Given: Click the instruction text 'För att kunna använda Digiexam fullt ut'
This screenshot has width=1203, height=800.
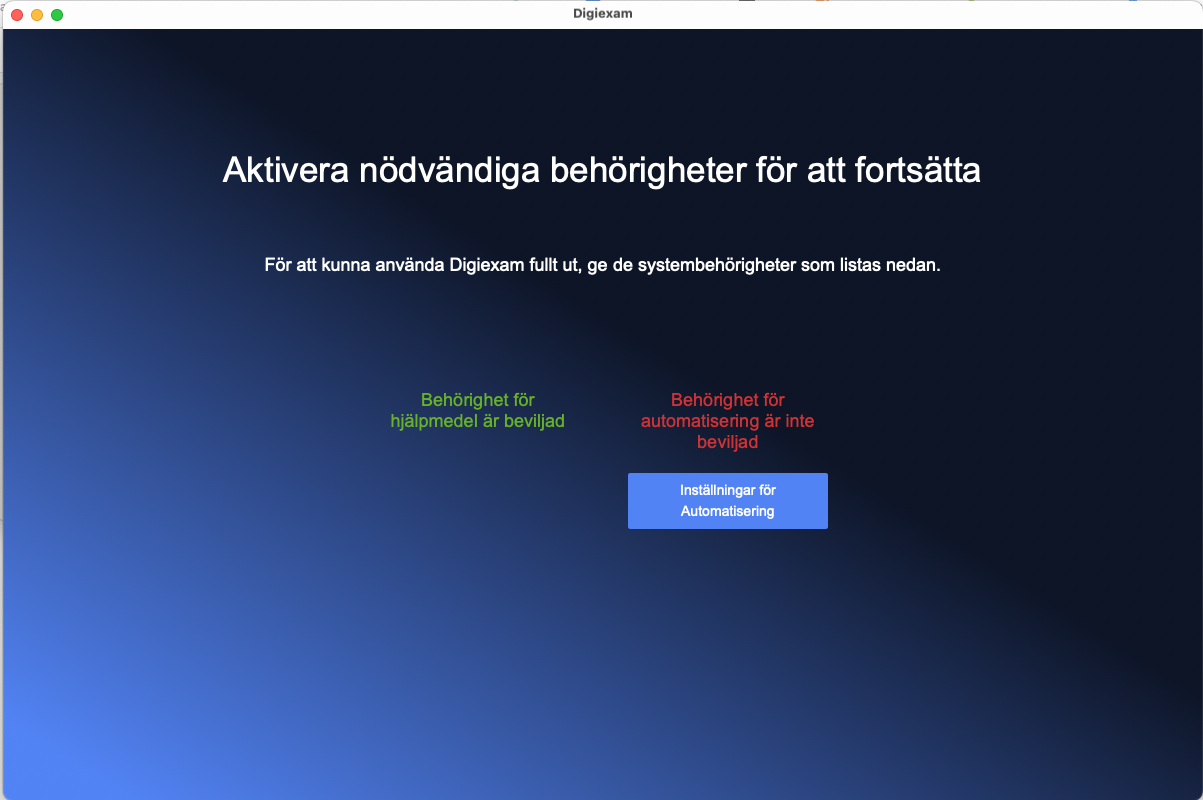Looking at the screenshot, I should [x=421, y=266].
